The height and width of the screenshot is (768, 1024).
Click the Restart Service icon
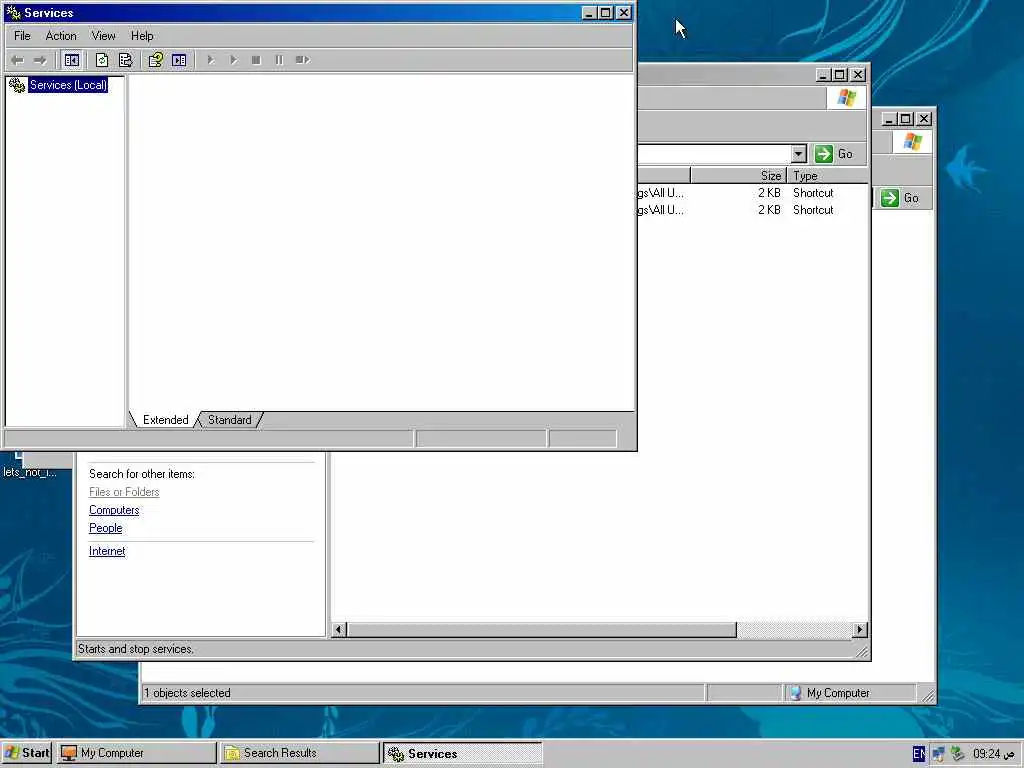click(x=302, y=60)
